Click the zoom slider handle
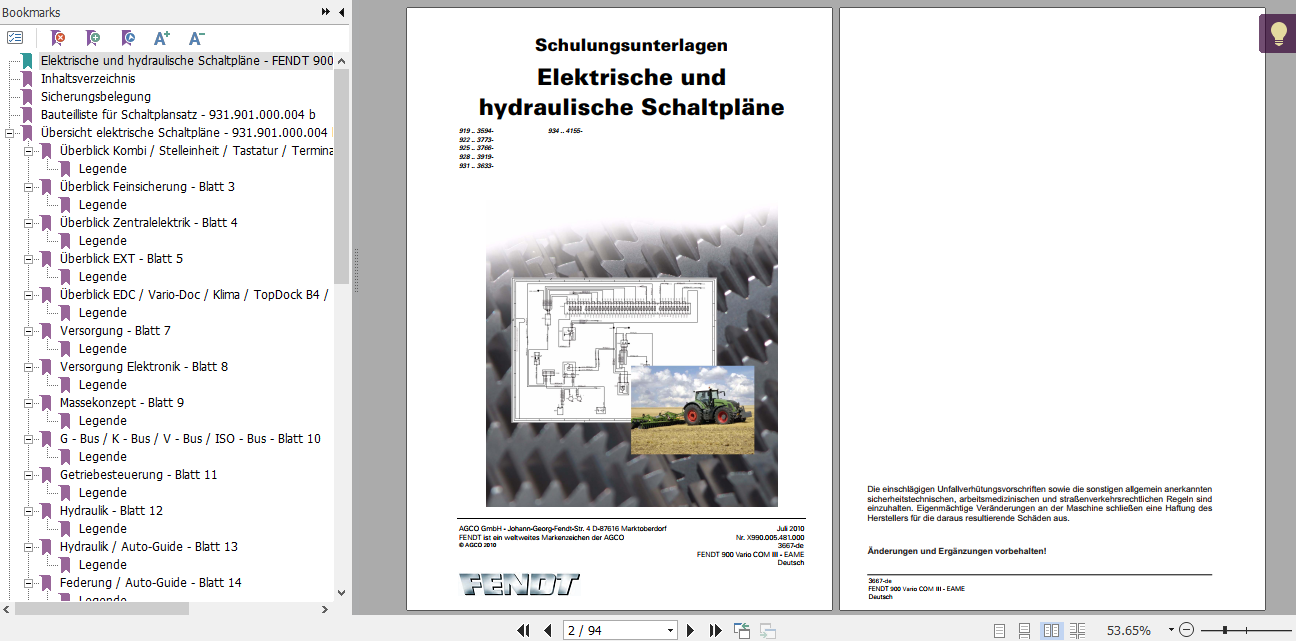Viewport: 1296px width, 641px height. click(x=1225, y=630)
